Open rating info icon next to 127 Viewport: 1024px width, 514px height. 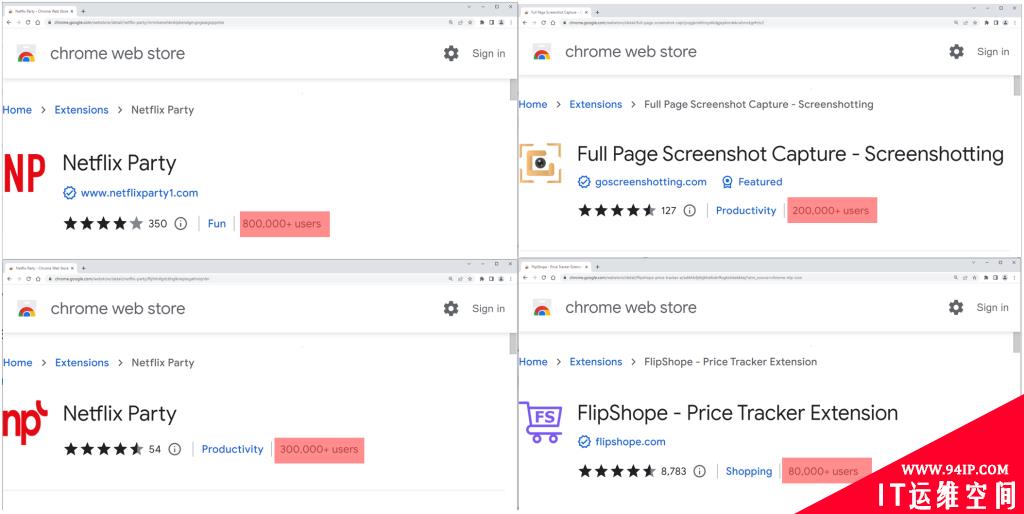click(690, 210)
